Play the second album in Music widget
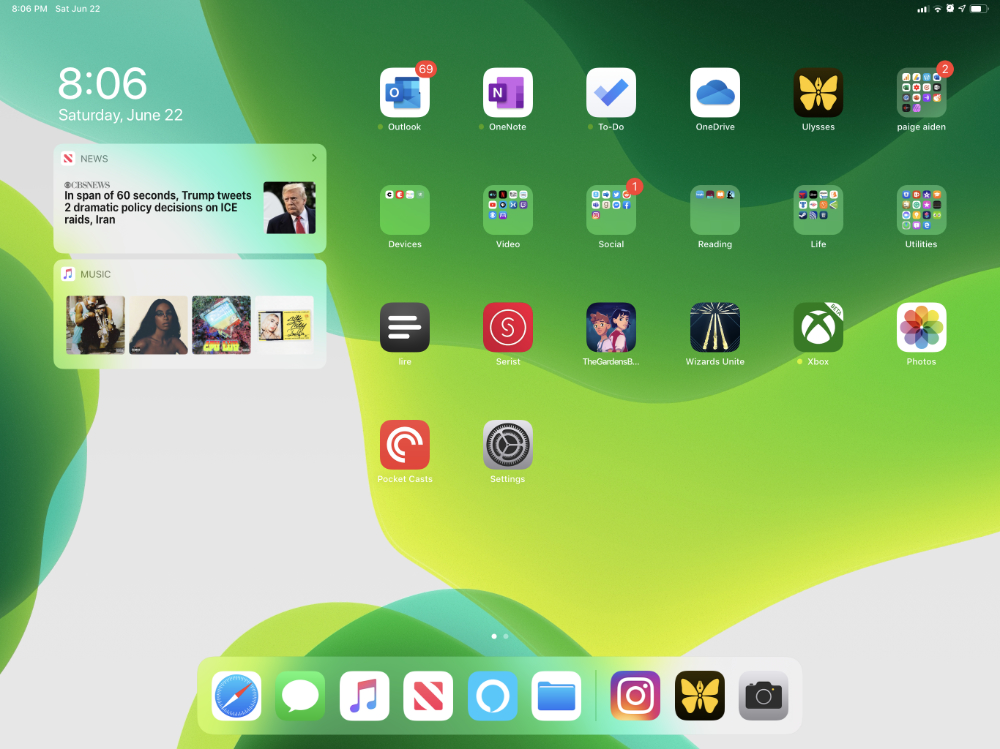The width and height of the screenshot is (1000, 749). [x=158, y=325]
